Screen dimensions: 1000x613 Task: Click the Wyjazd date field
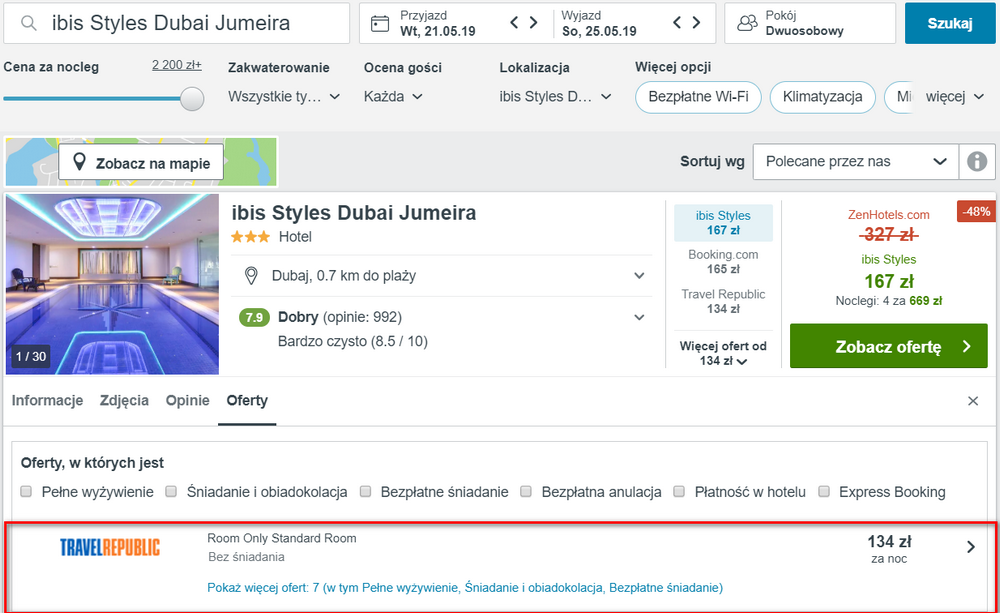tap(599, 24)
